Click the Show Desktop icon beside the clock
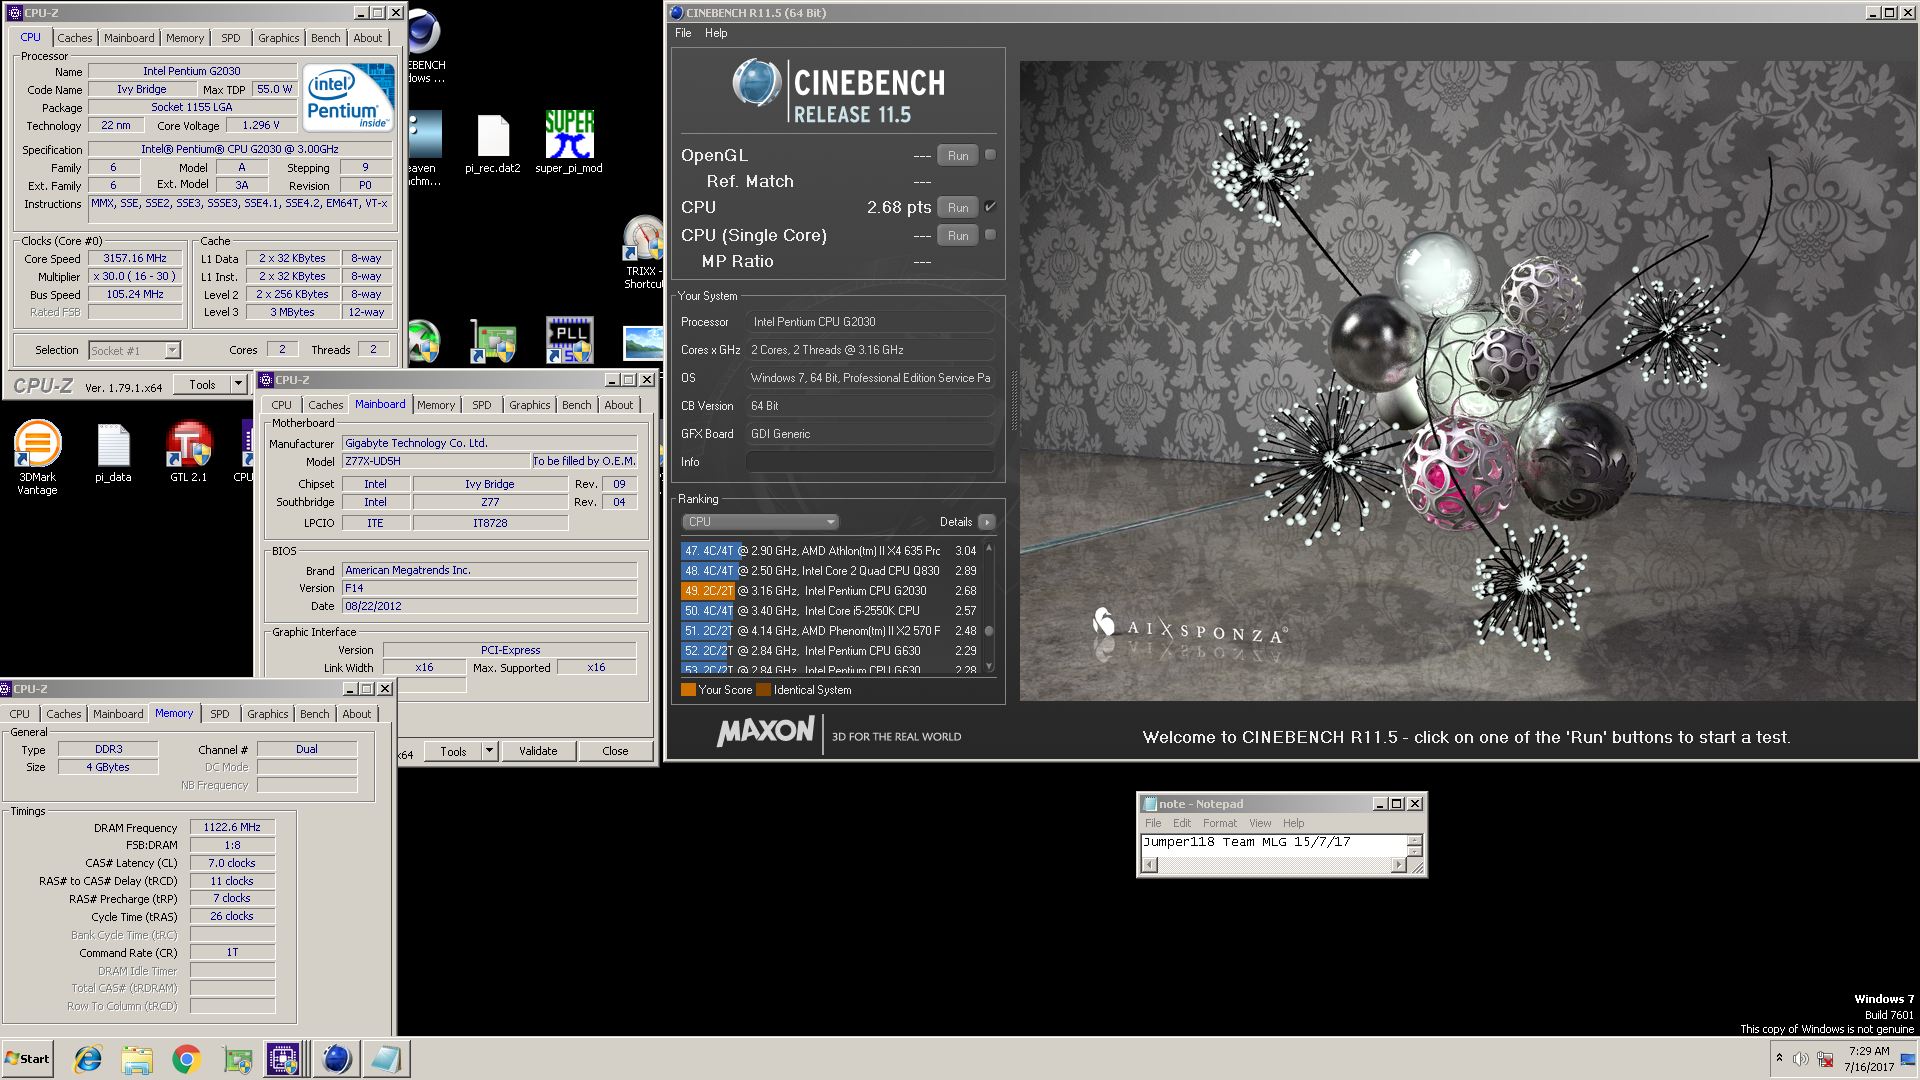 1908,1059
